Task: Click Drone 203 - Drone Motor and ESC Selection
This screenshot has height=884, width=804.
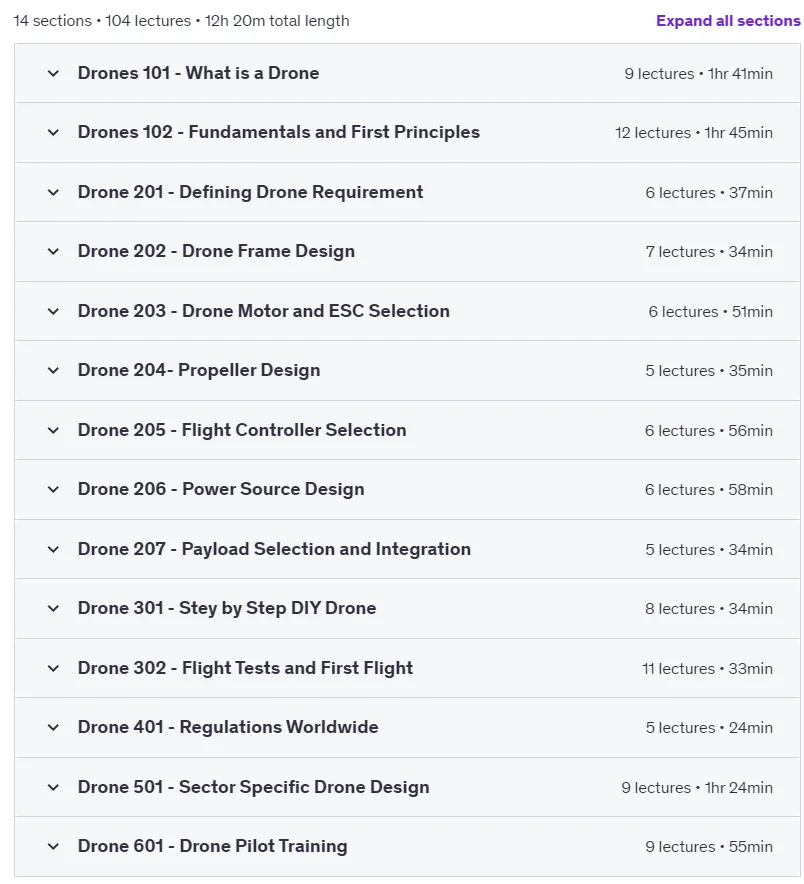Action: [x=263, y=311]
